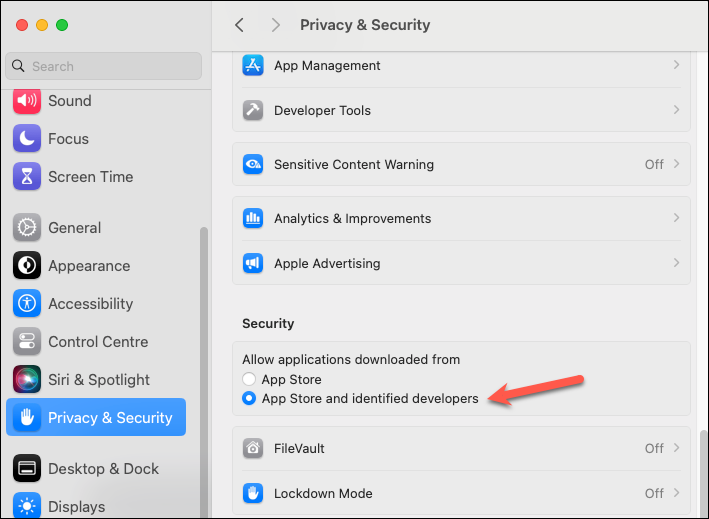Open the Accessibility label in sidebar
709x519 pixels.
click(90, 304)
